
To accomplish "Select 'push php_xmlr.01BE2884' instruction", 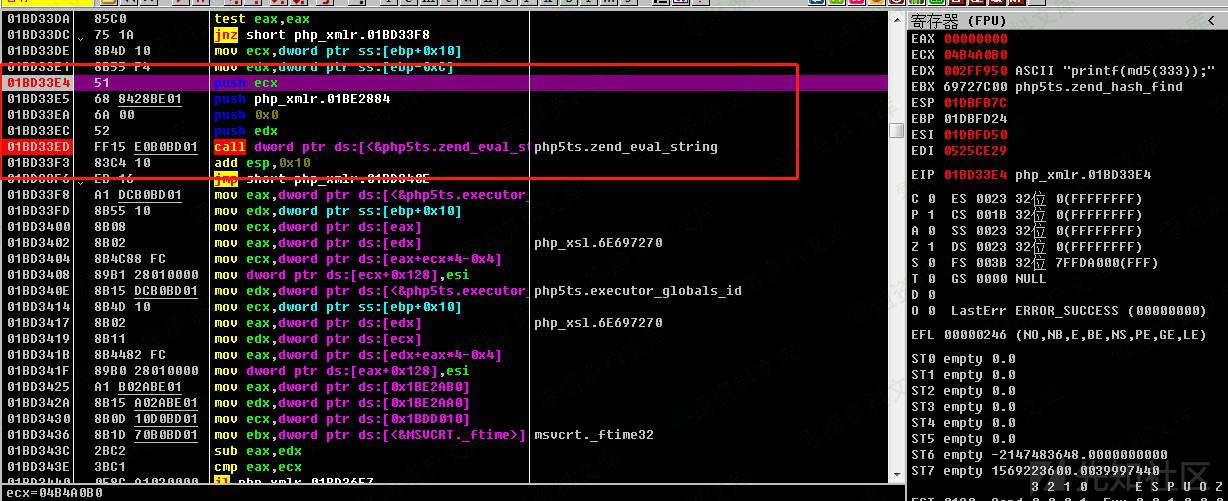I will tap(302, 99).
